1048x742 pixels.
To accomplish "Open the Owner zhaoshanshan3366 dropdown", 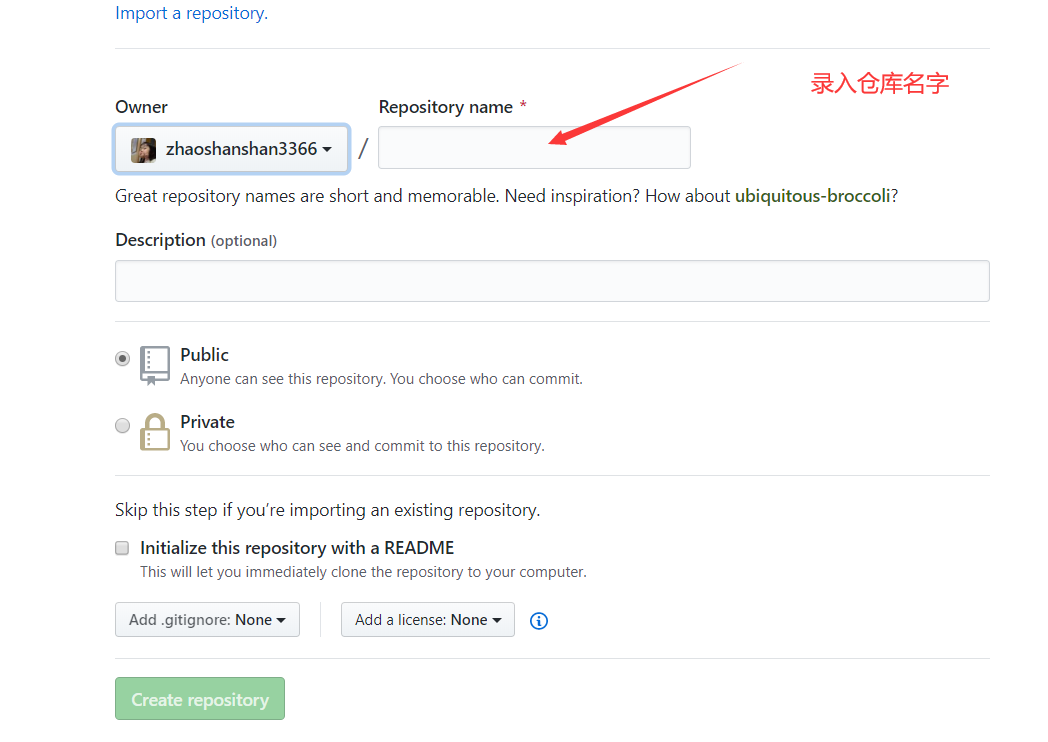I will [231, 149].
